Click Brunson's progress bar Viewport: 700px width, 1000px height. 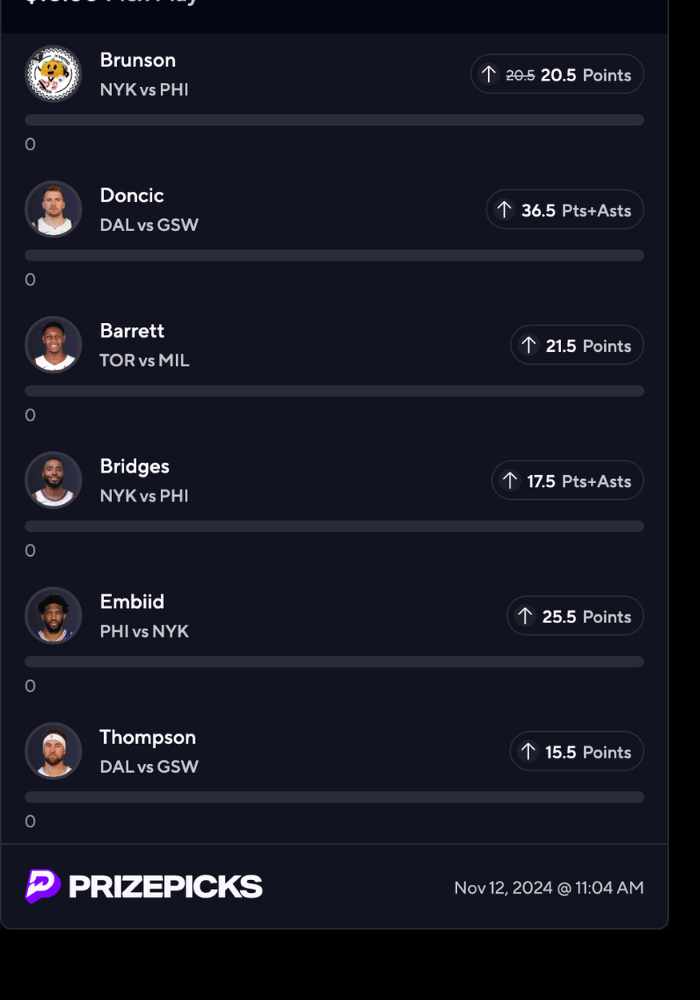[x=334, y=120]
